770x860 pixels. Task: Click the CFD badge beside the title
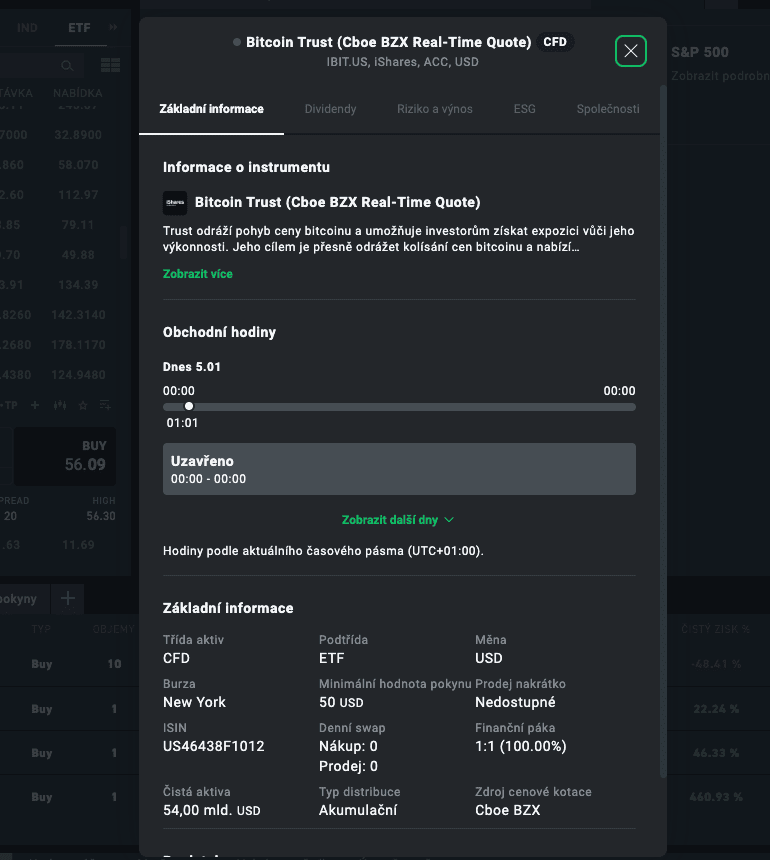(554, 42)
